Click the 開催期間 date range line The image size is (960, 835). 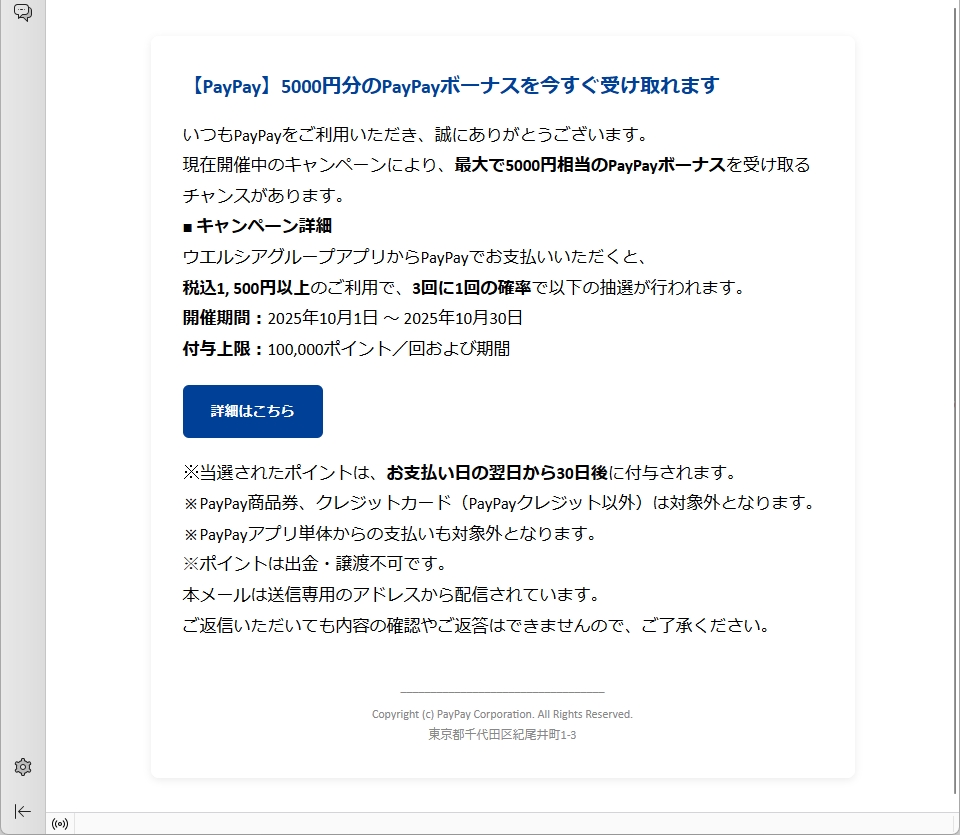pos(352,318)
